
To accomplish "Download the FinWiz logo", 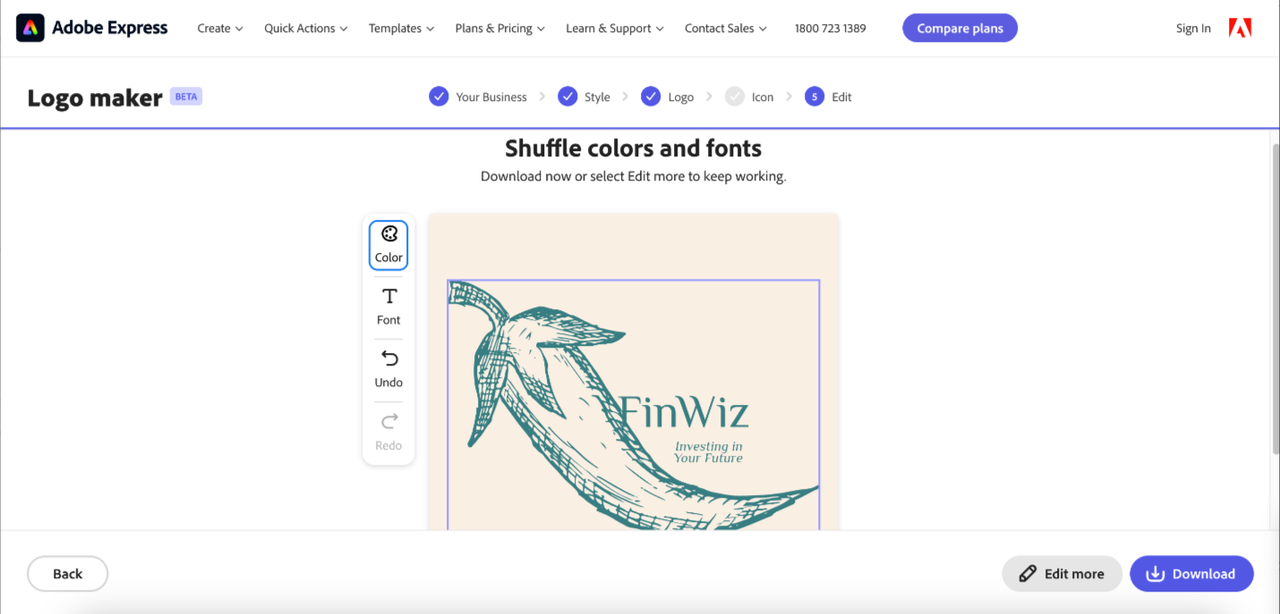I will click(1191, 574).
